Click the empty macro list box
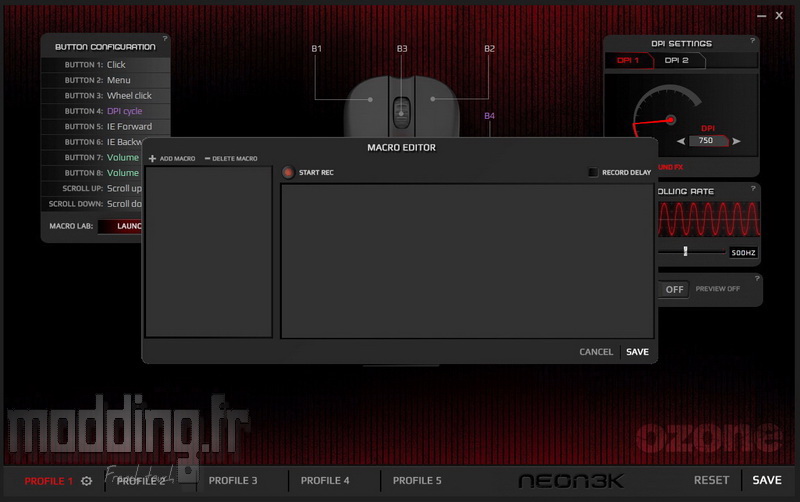800x502 pixels. point(209,252)
